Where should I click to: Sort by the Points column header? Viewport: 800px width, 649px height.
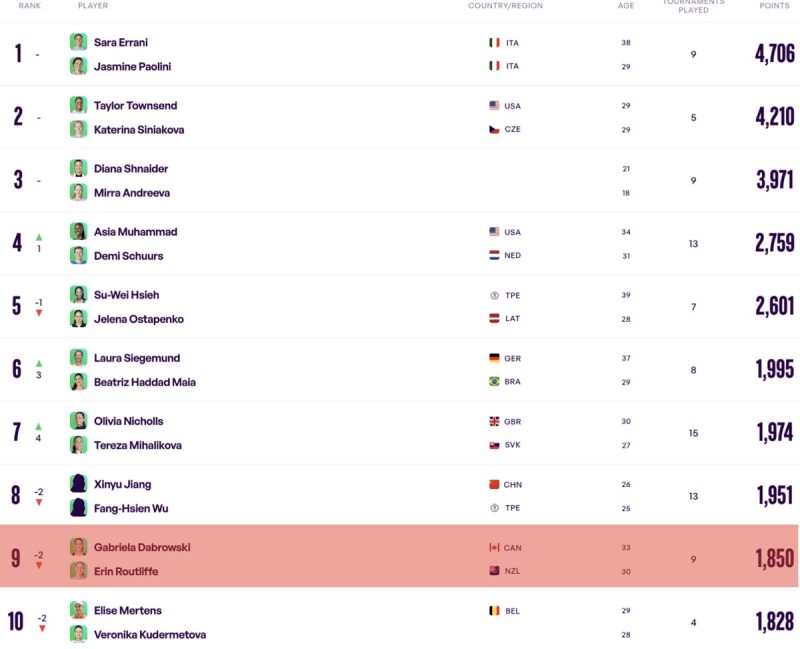tap(774, 6)
